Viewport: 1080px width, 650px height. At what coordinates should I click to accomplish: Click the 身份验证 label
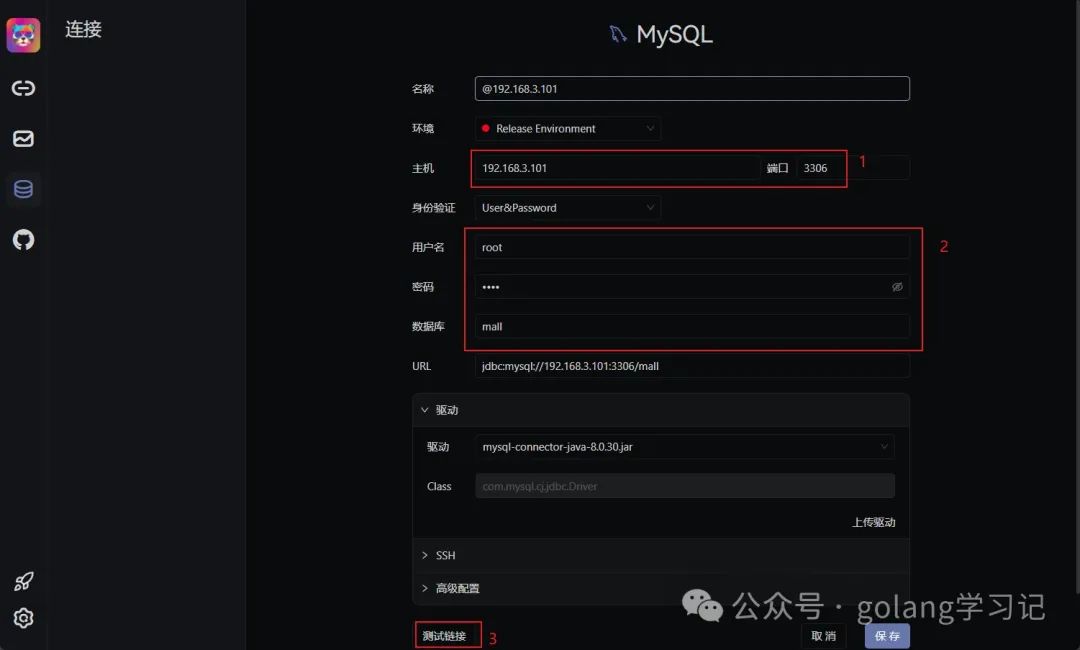click(433, 208)
